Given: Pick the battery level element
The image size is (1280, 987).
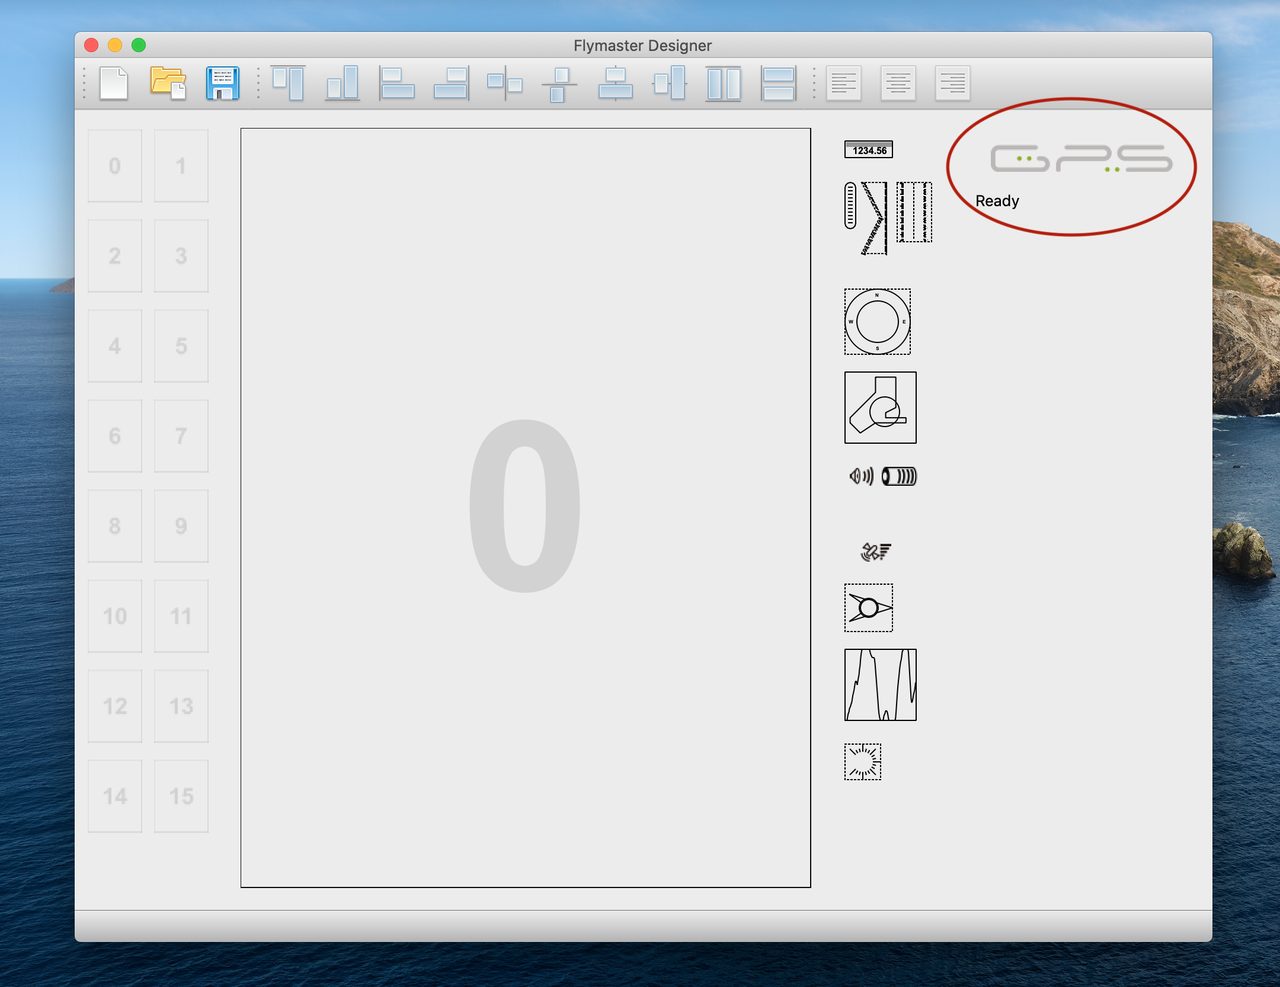Looking at the screenshot, I should (900, 476).
